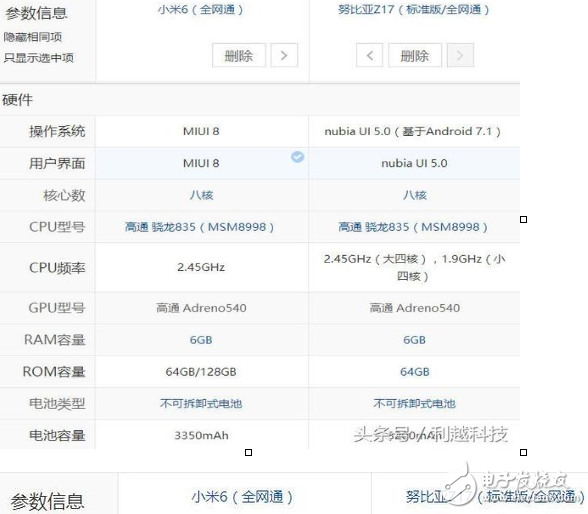Open 高通 骁龙835 link in 努比亚Z17 column
The height and width of the screenshot is (514, 588).
pyautogui.click(x=413, y=227)
